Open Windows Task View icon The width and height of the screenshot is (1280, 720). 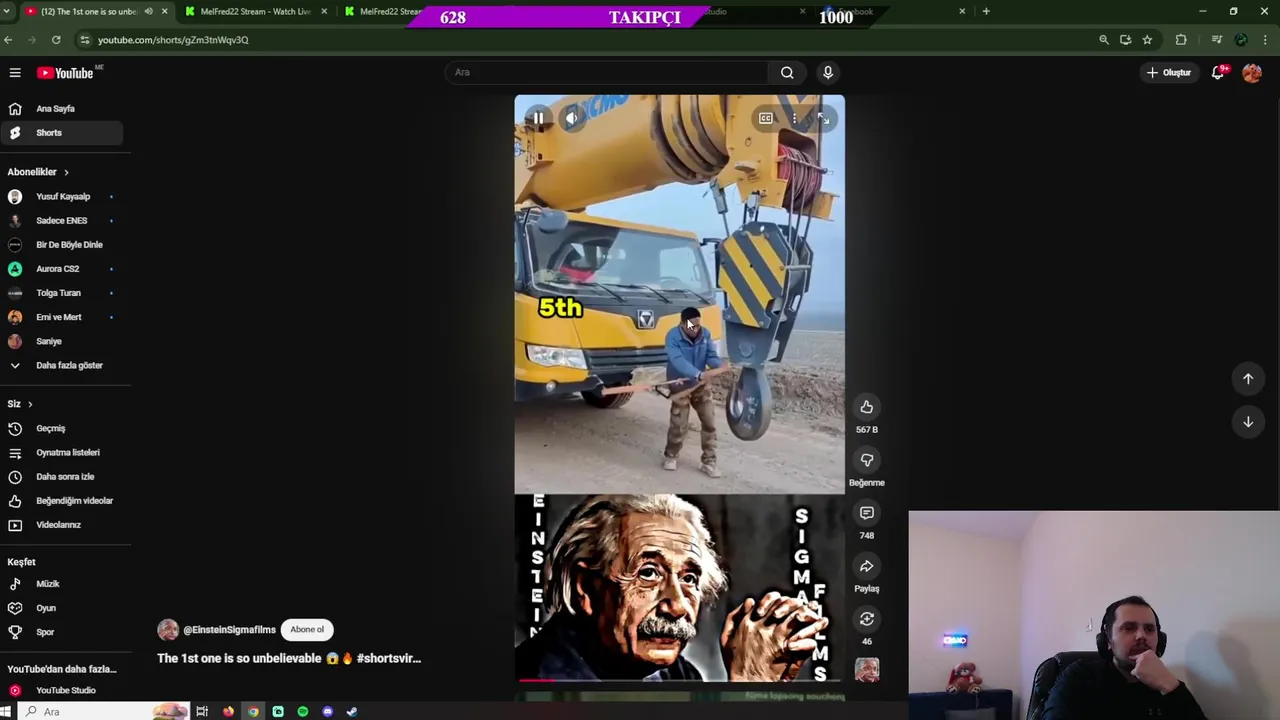click(x=202, y=712)
